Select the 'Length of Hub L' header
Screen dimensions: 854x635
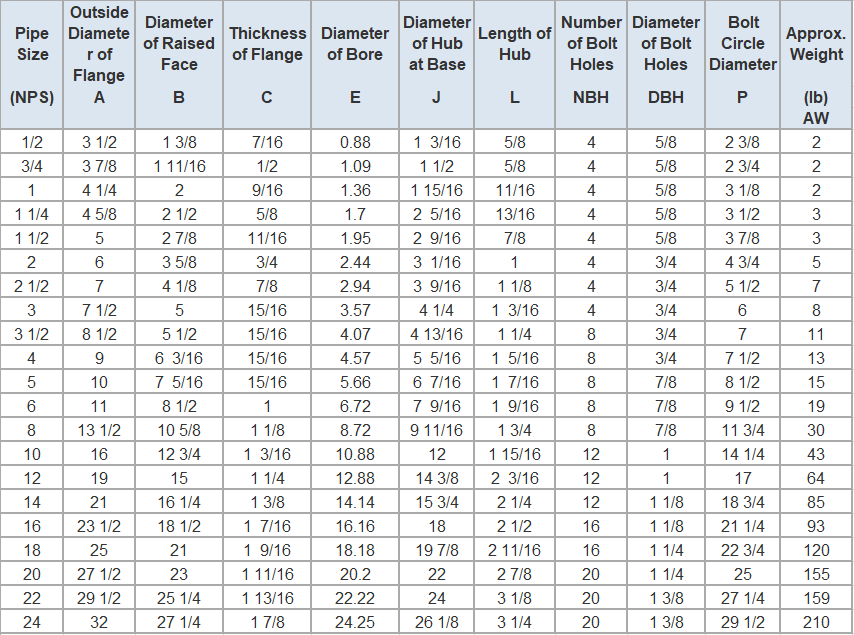515,65
